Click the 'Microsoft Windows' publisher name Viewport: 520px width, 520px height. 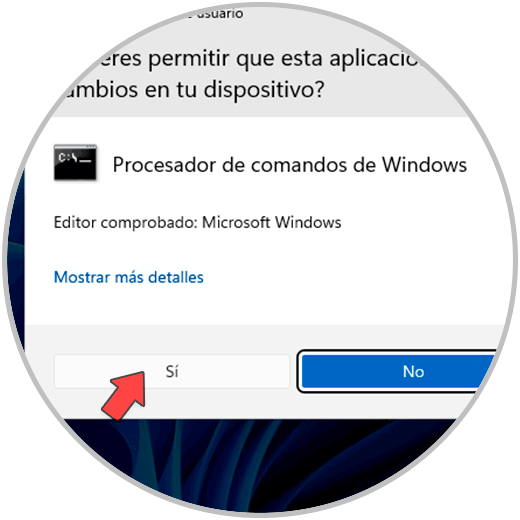pyautogui.click(x=272, y=222)
